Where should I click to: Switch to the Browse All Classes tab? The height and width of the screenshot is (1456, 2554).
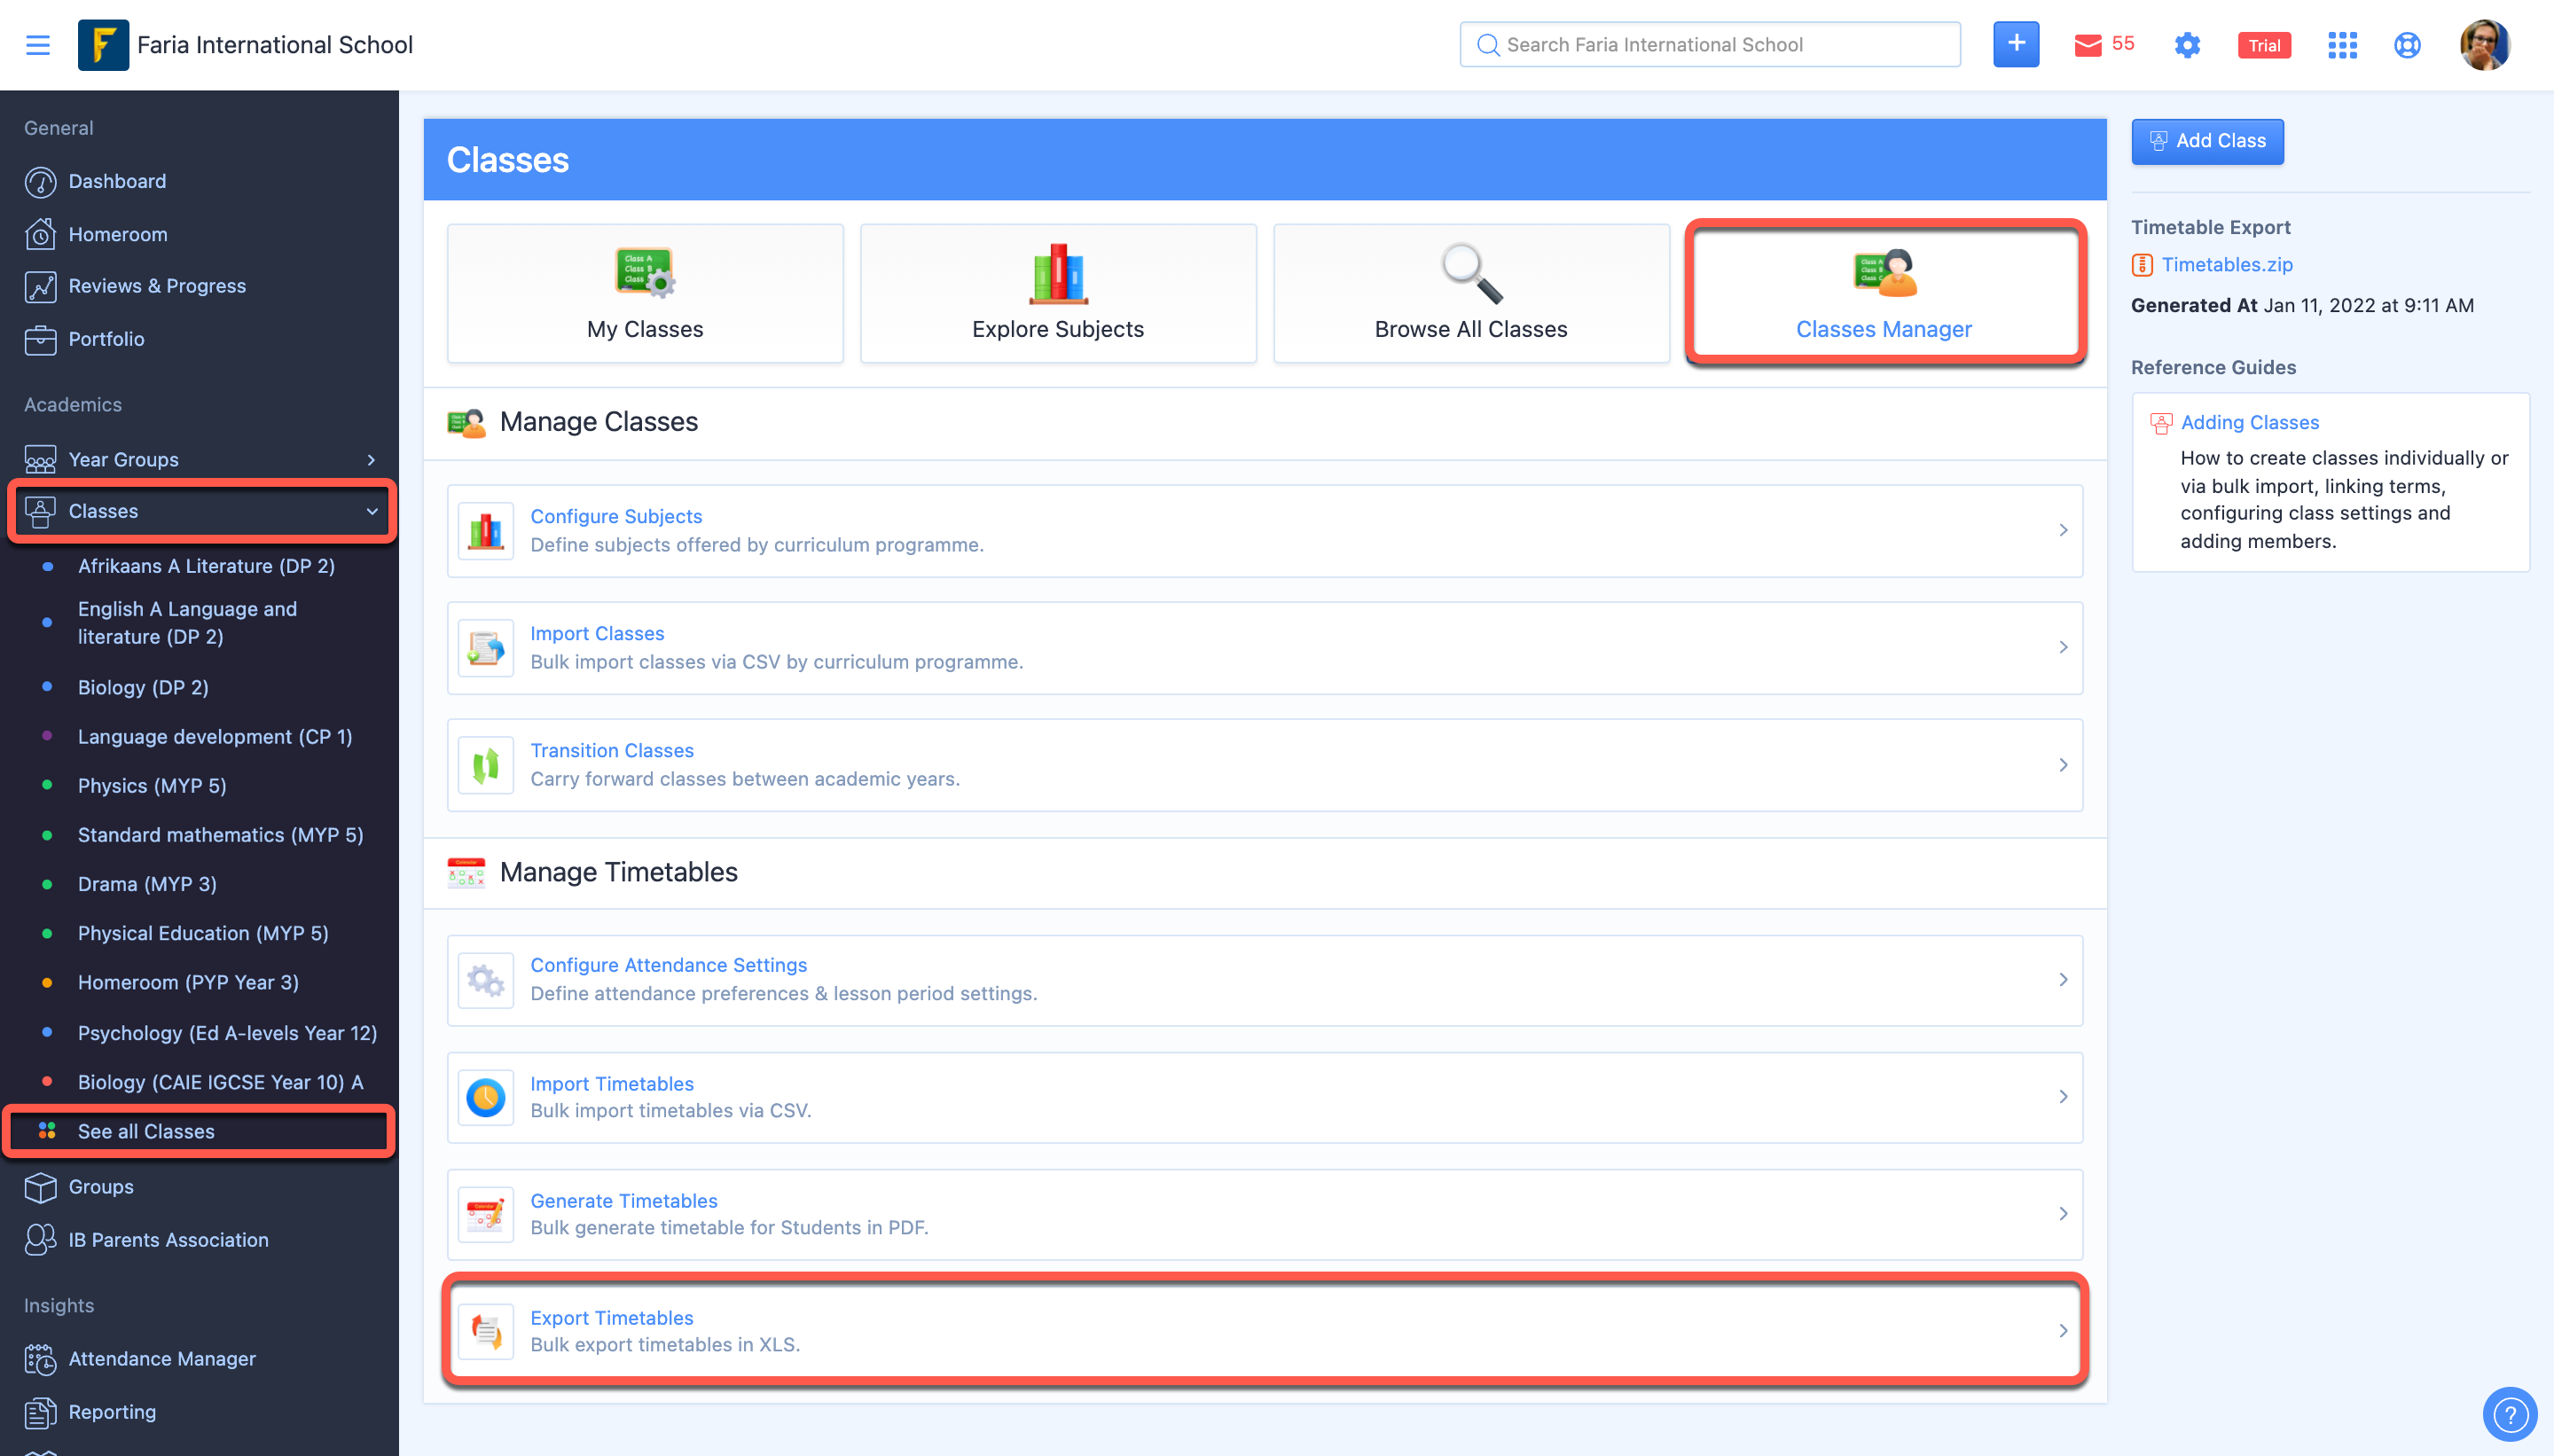1470,292
